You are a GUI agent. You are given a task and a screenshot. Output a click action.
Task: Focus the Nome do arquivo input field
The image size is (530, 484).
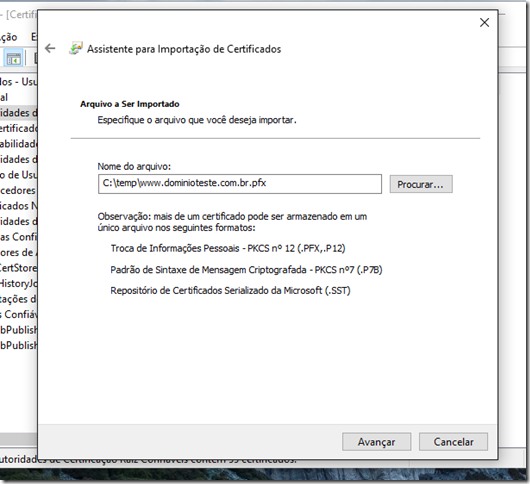[240, 184]
